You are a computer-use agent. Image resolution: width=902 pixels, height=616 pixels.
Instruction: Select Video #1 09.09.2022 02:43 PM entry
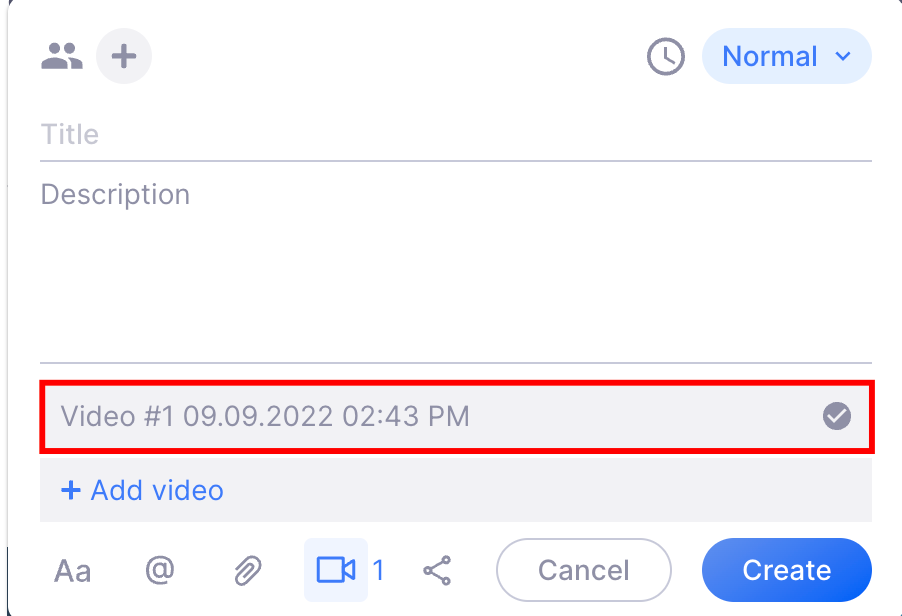[x=457, y=416]
